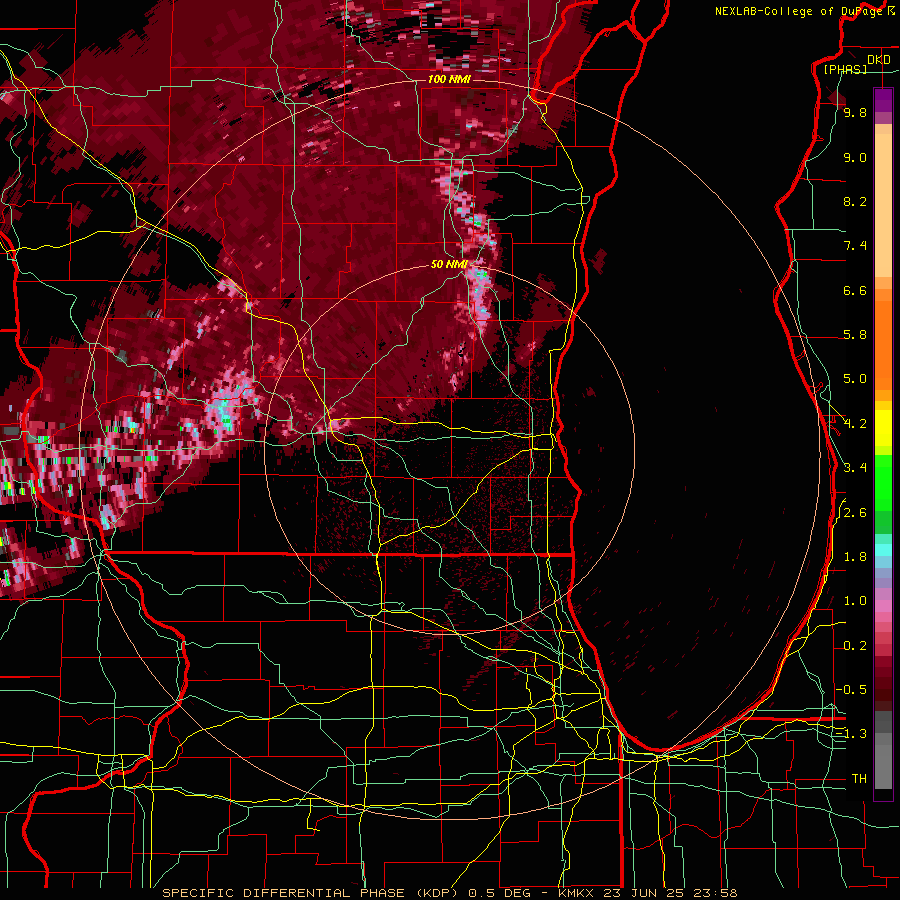
Task: Click the yellow segment of color bar
Action: pos(883,428)
